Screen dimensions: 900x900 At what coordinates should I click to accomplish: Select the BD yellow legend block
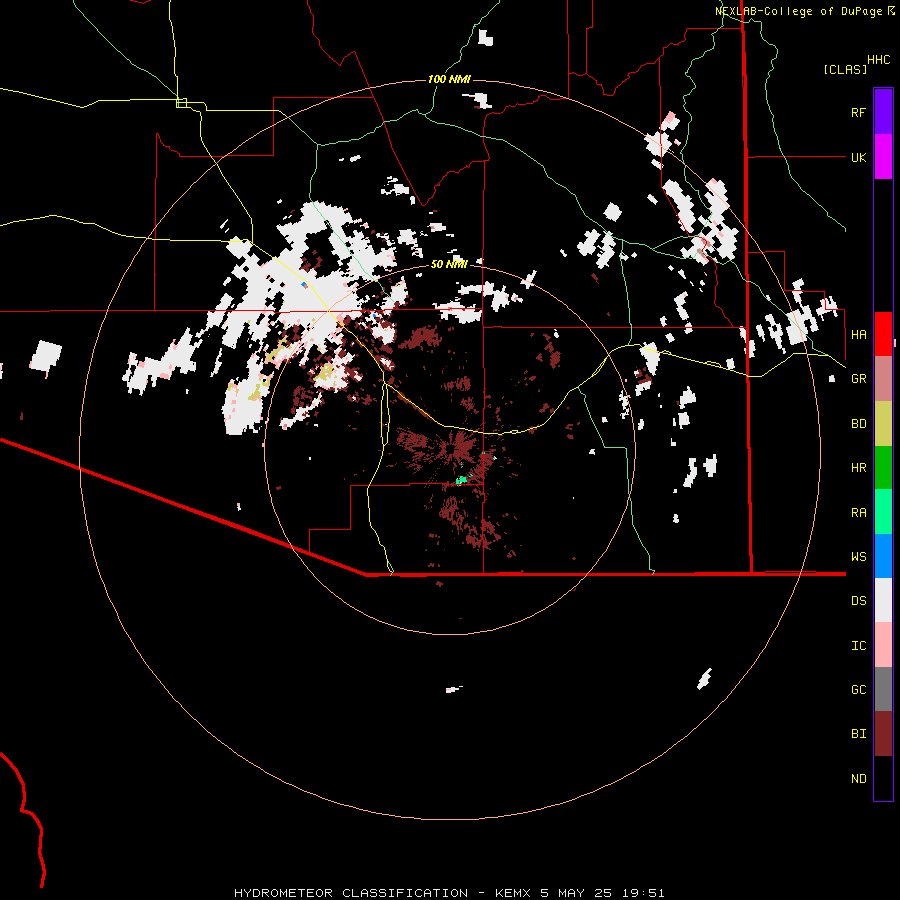click(x=883, y=424)
